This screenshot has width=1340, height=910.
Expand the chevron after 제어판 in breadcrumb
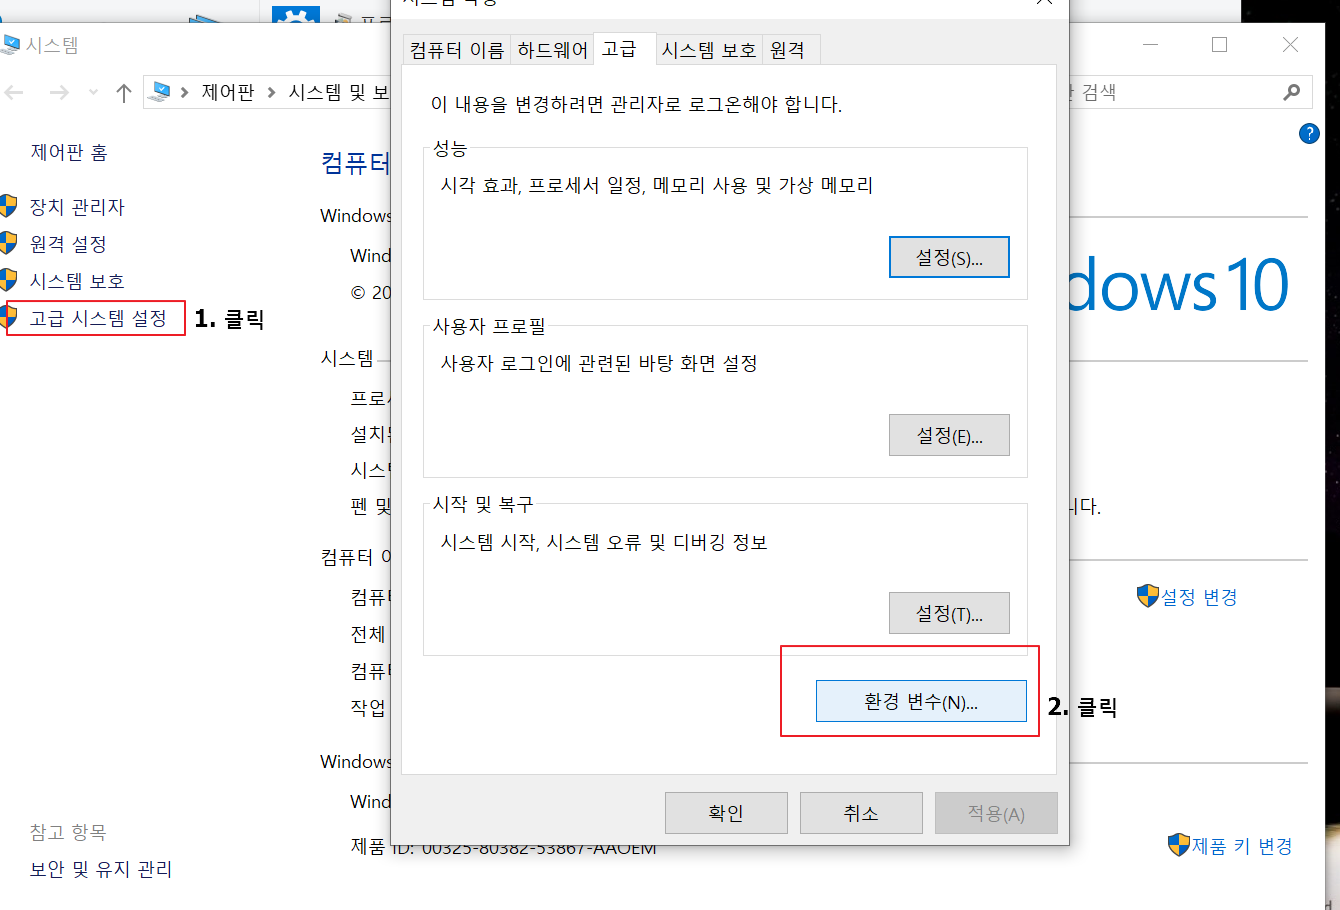point(271,93)
